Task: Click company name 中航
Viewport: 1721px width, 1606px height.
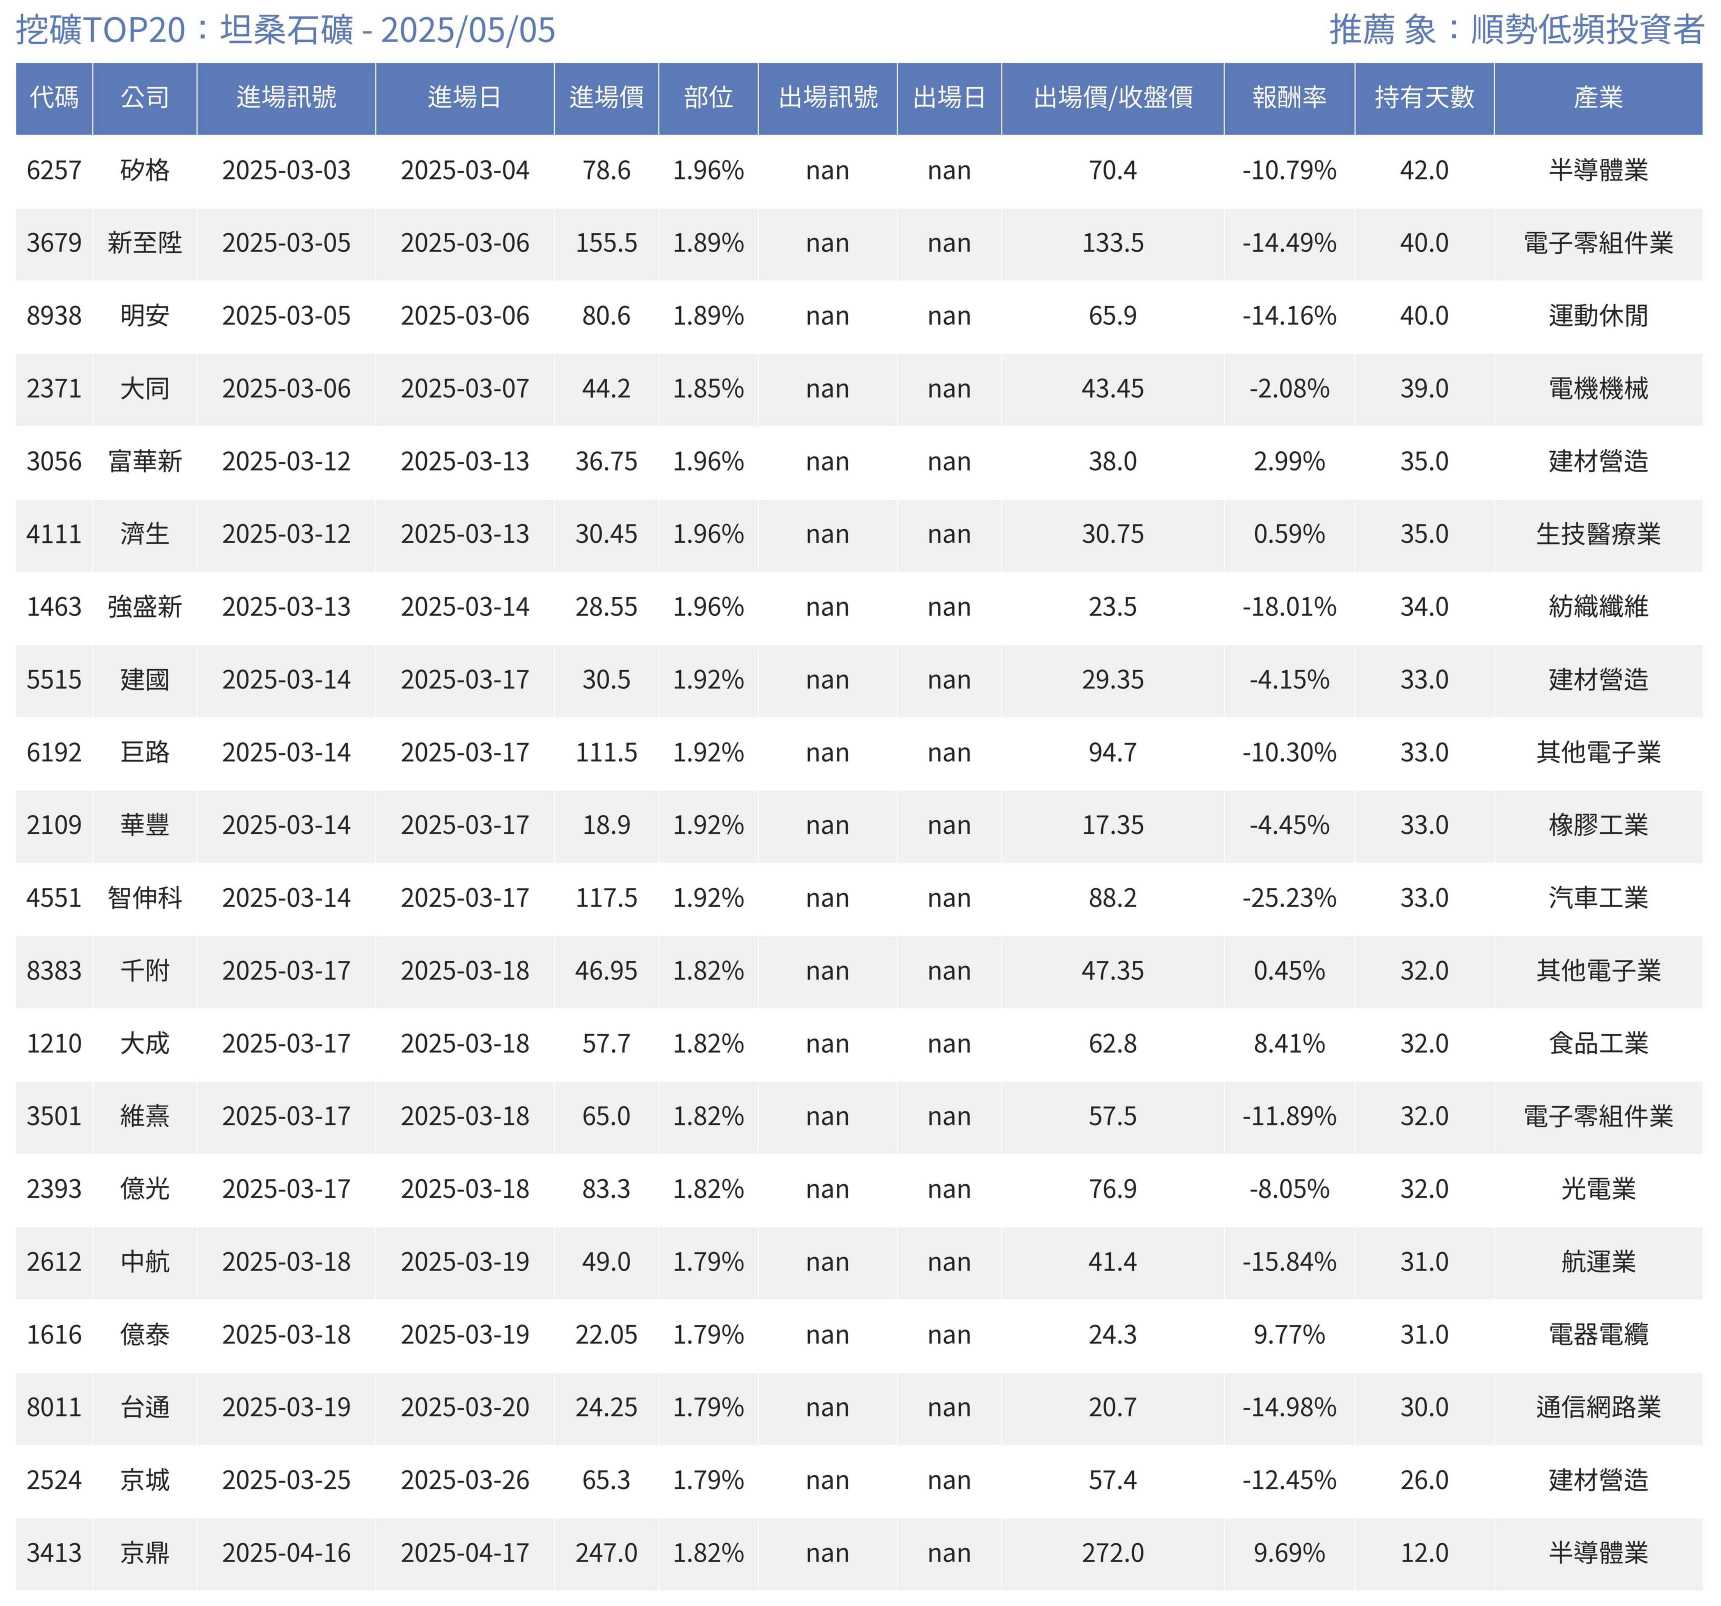Action: point(145,1263)
